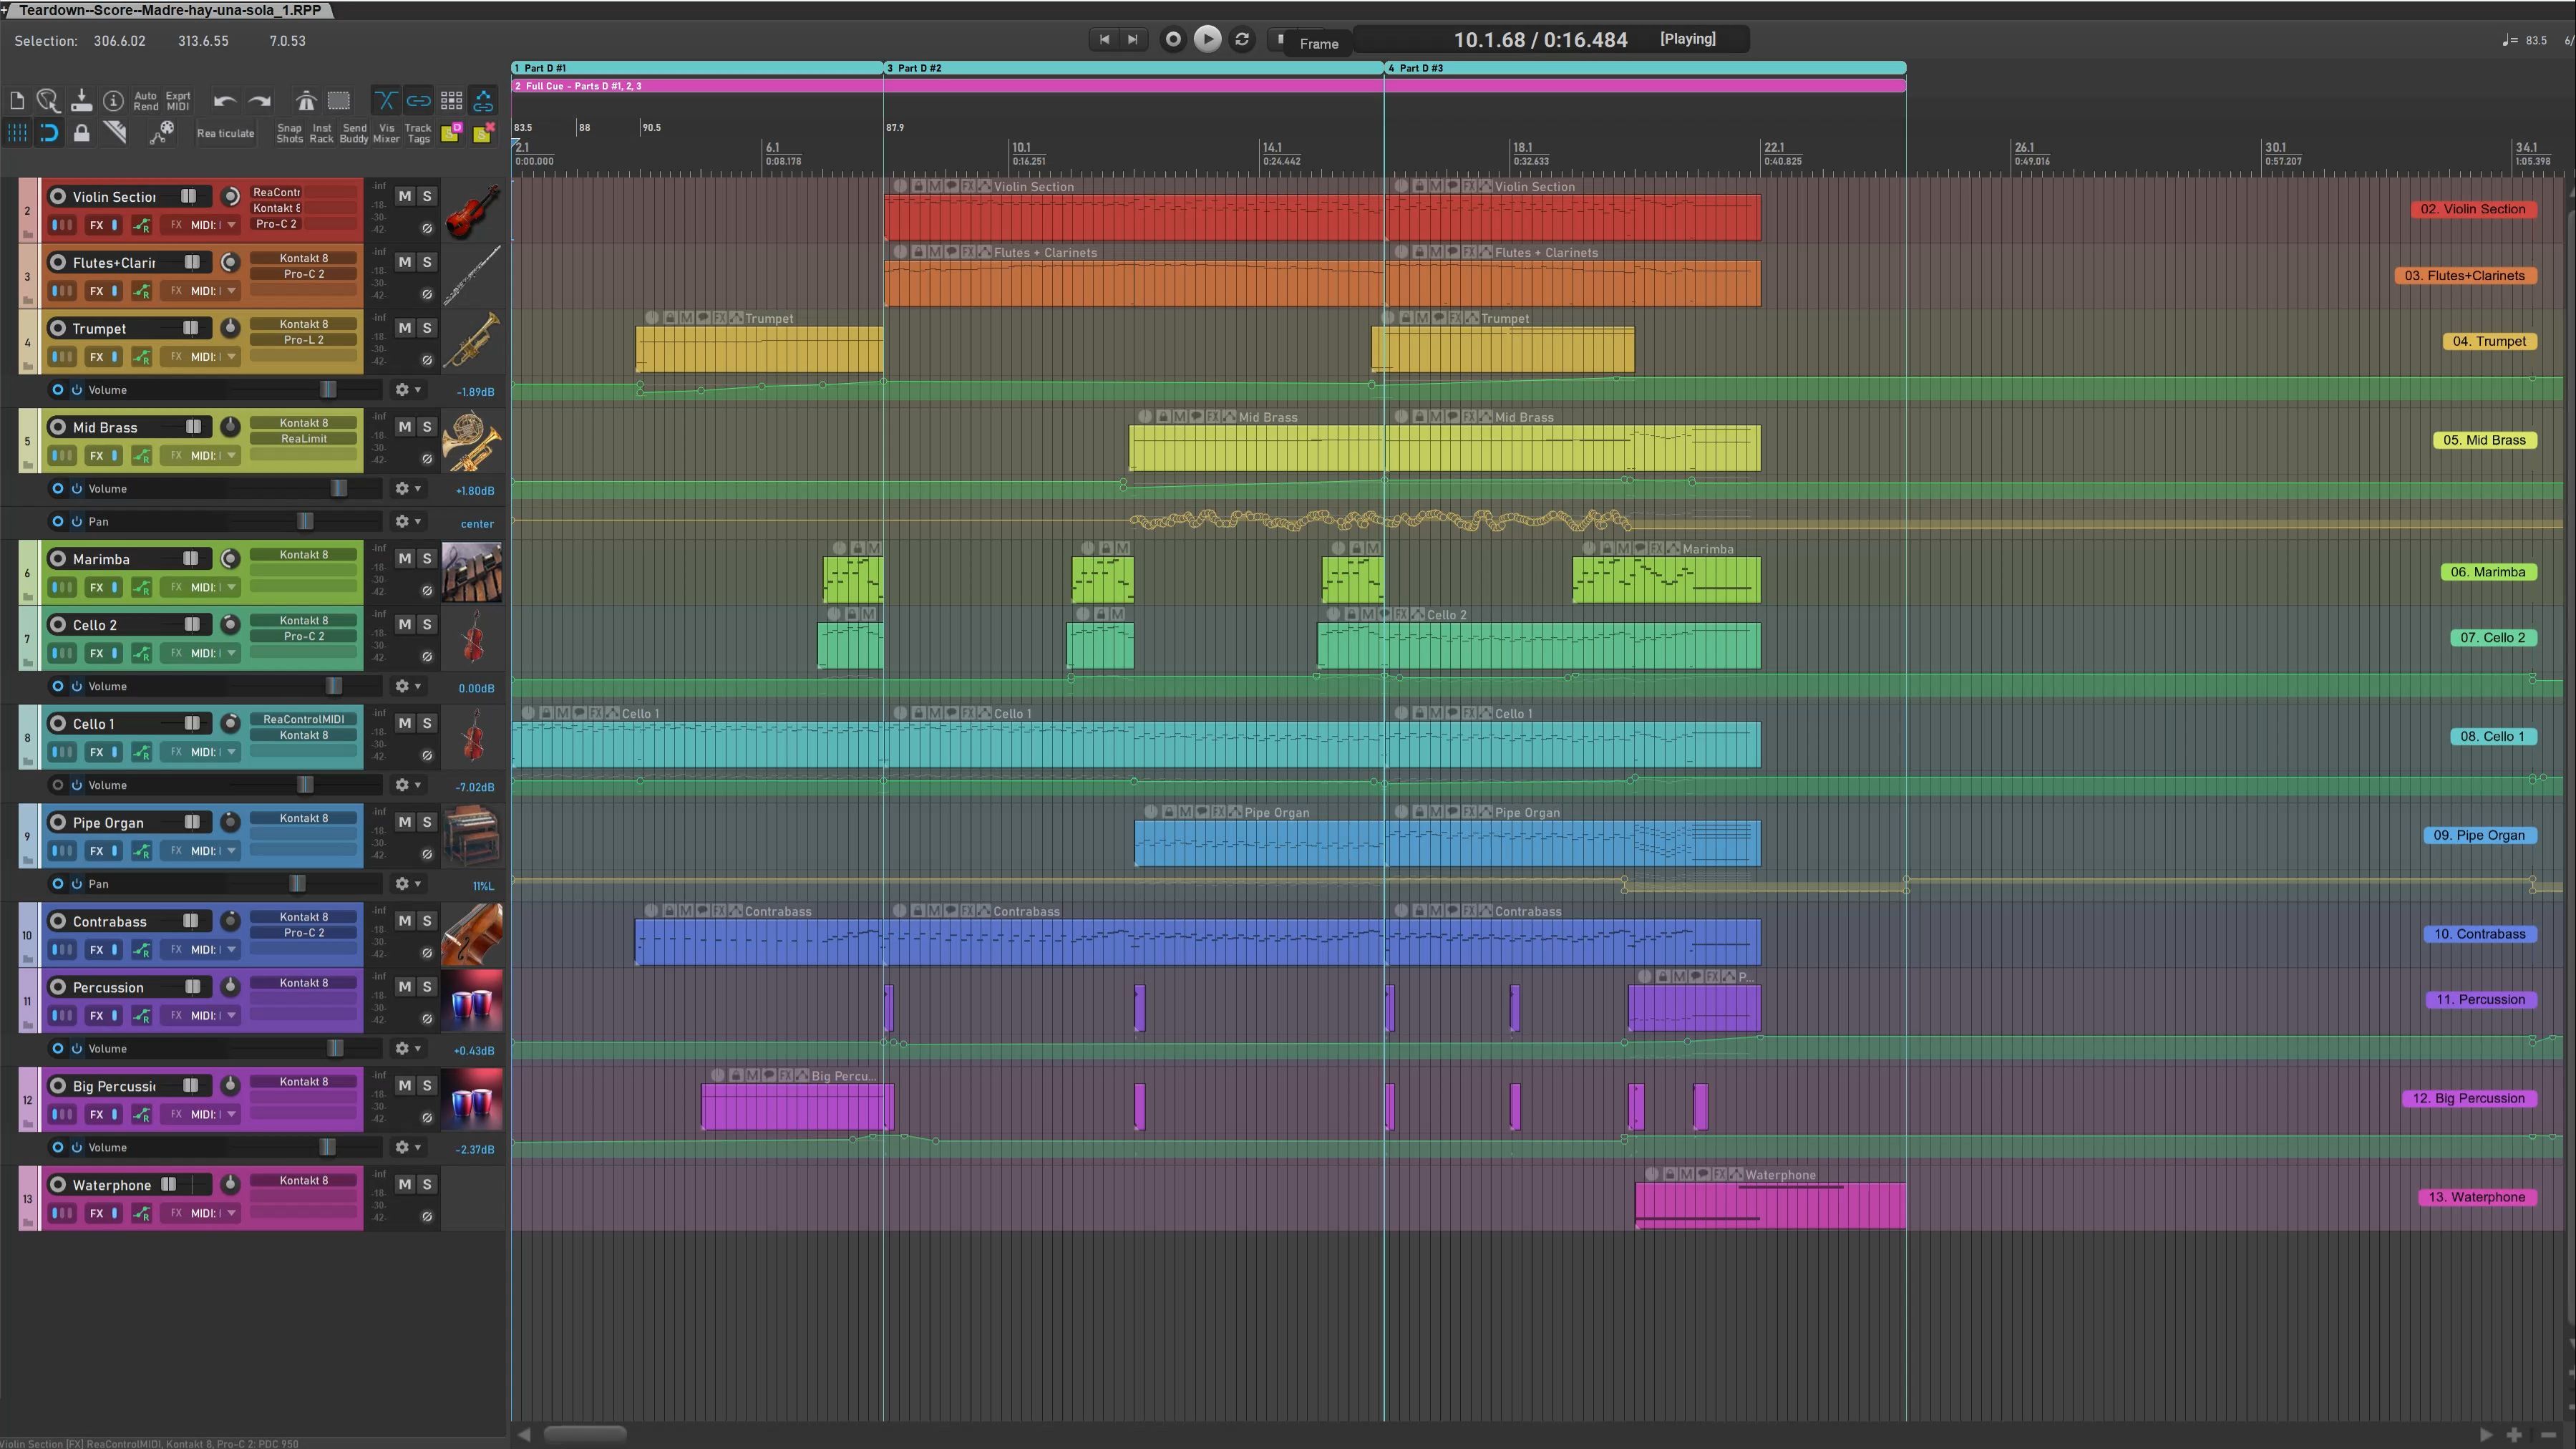This screenshot has height=1449, width=2576.
Task: Click the Reaticulate button
Action: [226, 133]
